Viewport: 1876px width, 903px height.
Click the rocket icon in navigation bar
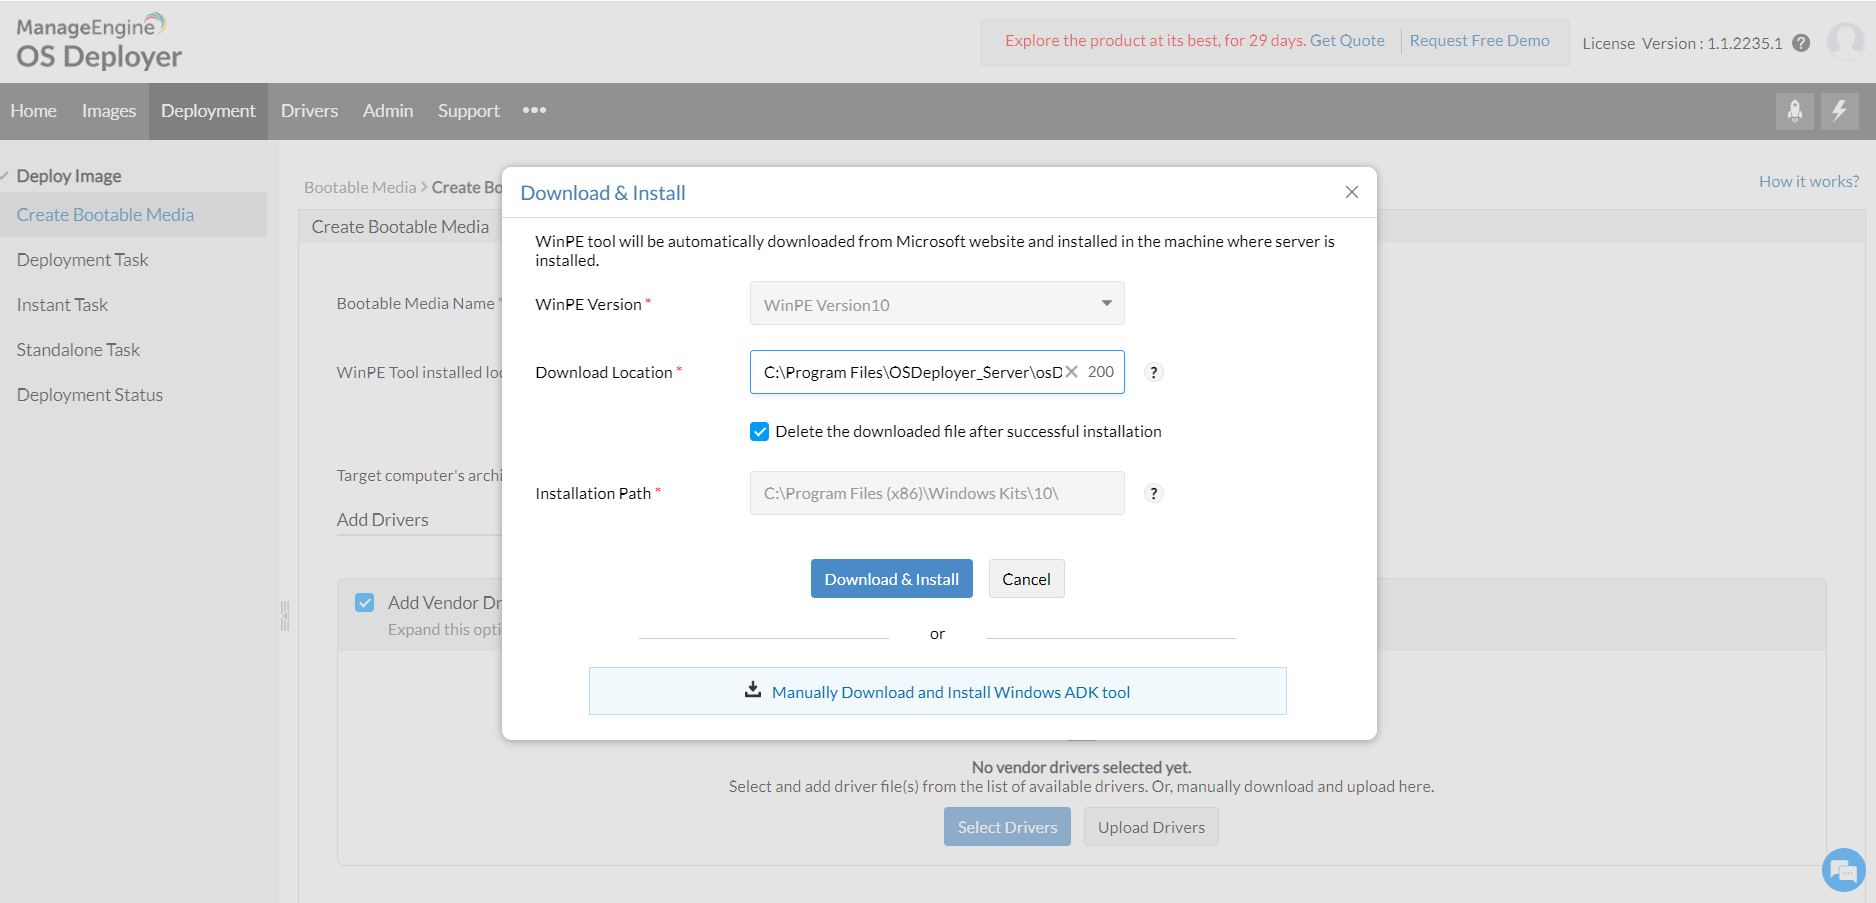(x=1795, y=111)
